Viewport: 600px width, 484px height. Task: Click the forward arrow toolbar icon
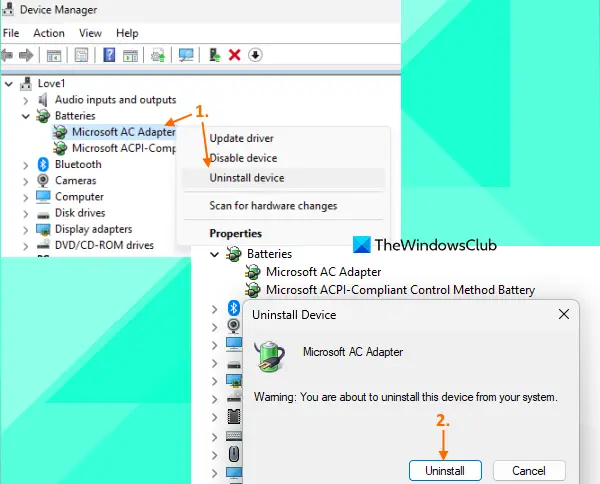(26, 55)
